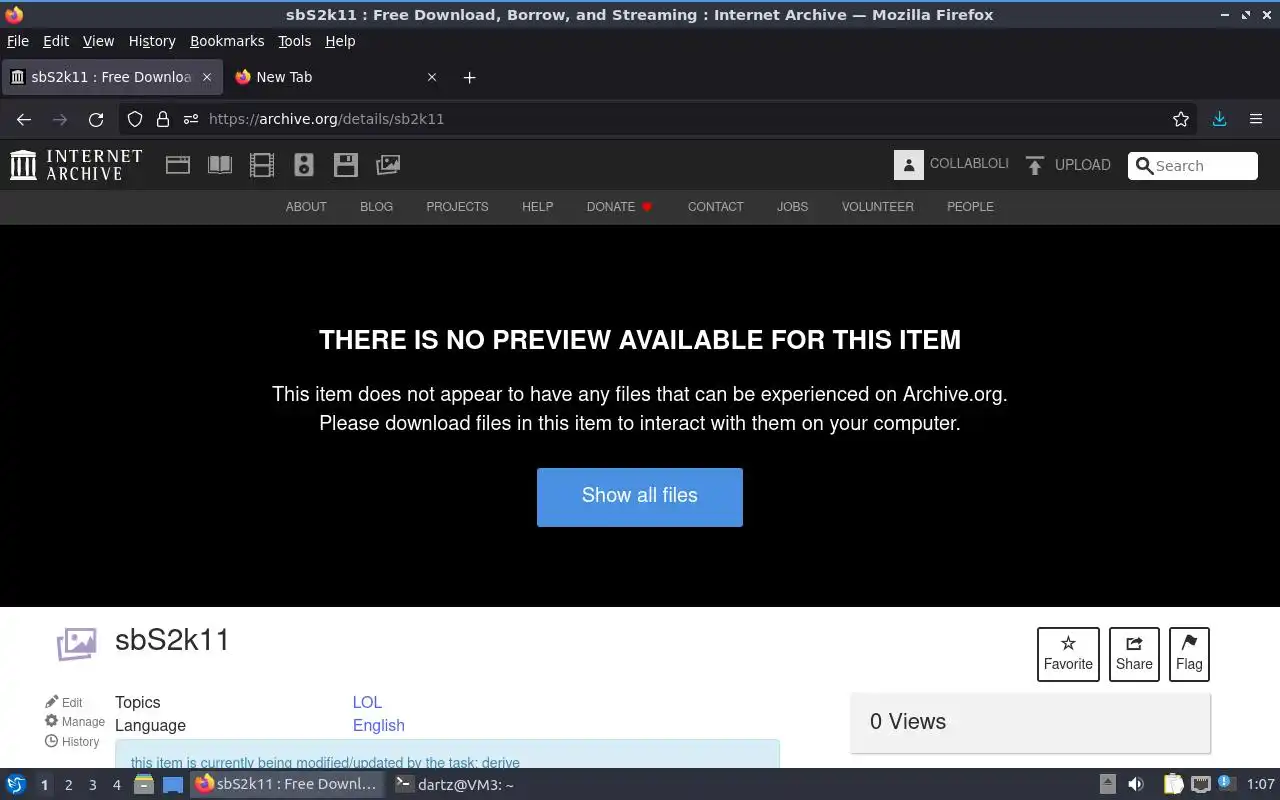Open the Web (Wayback) icon
Screen dimensions: 1280x800
pyautogui.click(x=178, y=165)
